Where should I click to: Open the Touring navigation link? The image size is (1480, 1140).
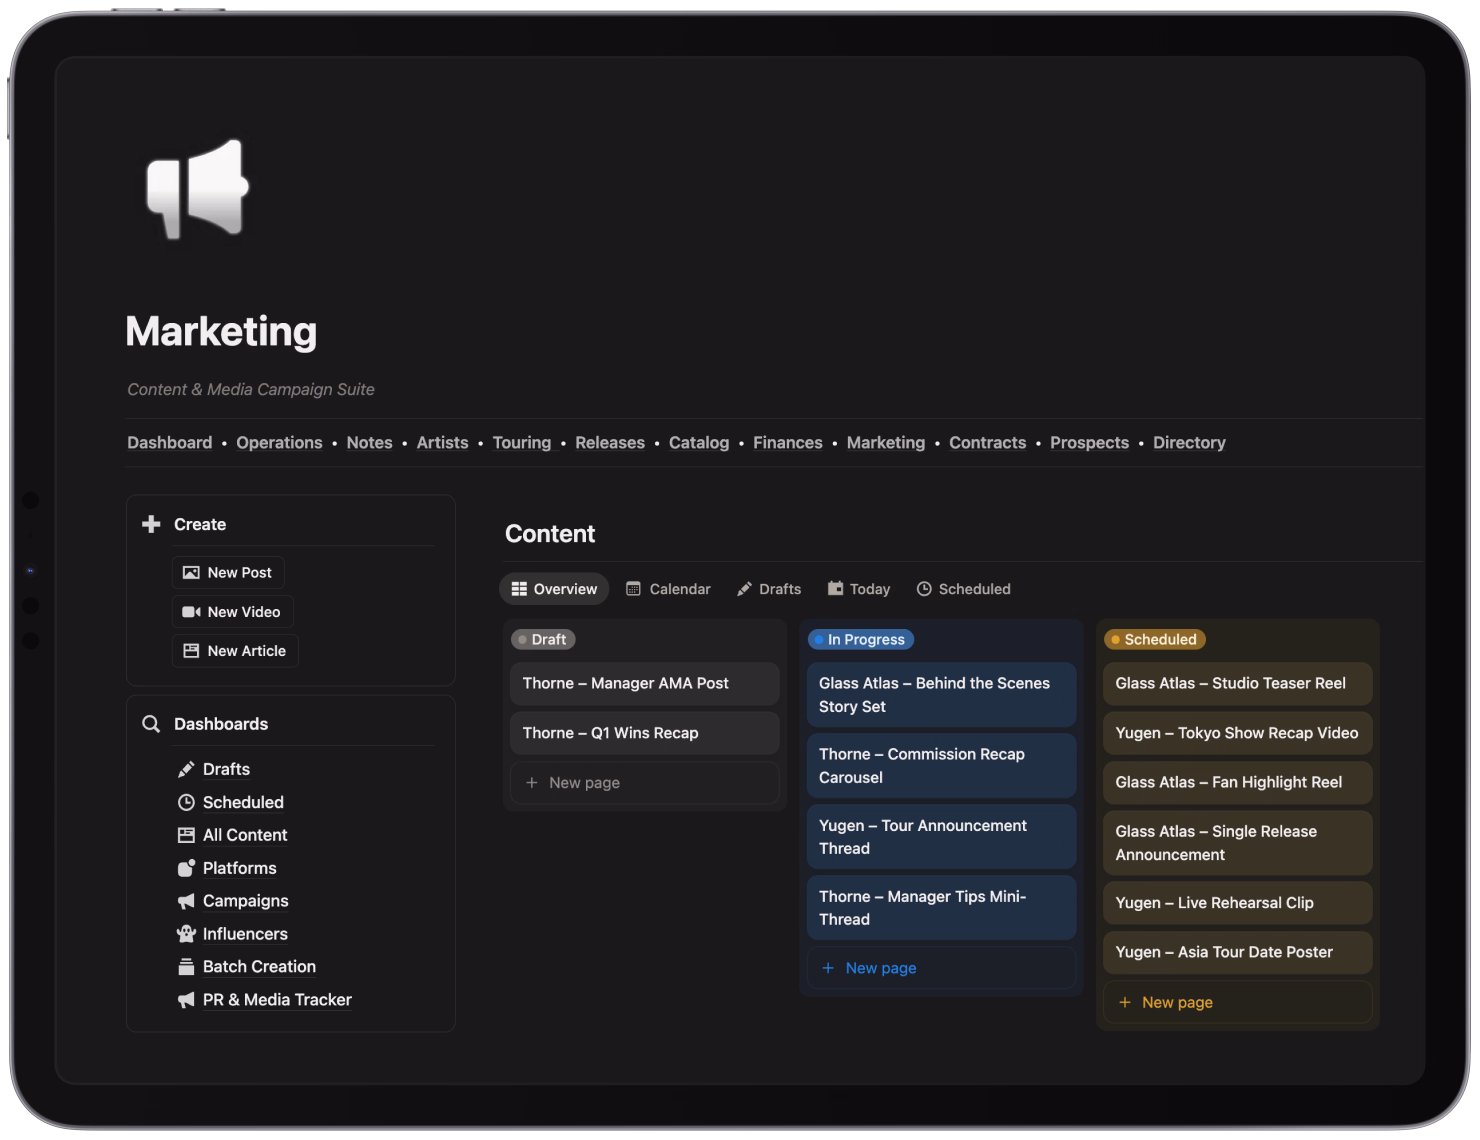coord(522,443)
